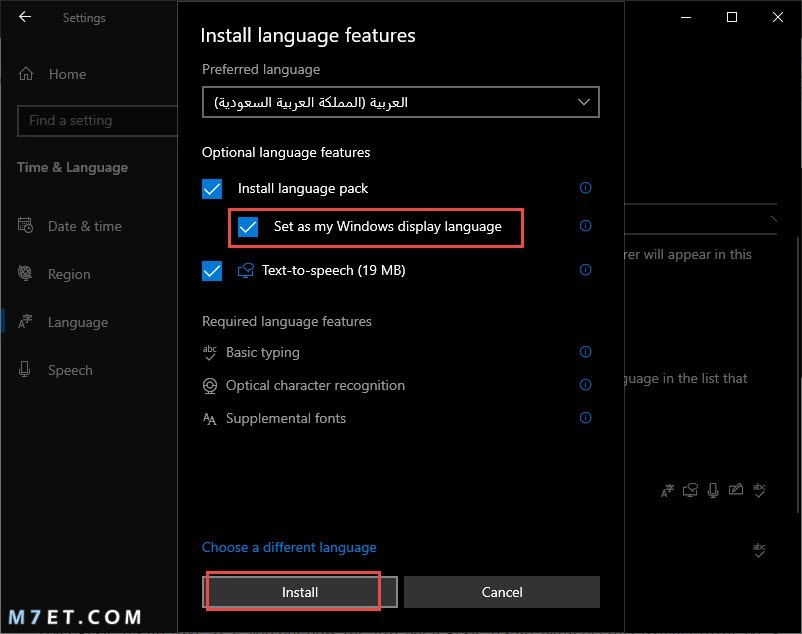
Task: Click abc icon in the lower background row
Action: point(759,550)
